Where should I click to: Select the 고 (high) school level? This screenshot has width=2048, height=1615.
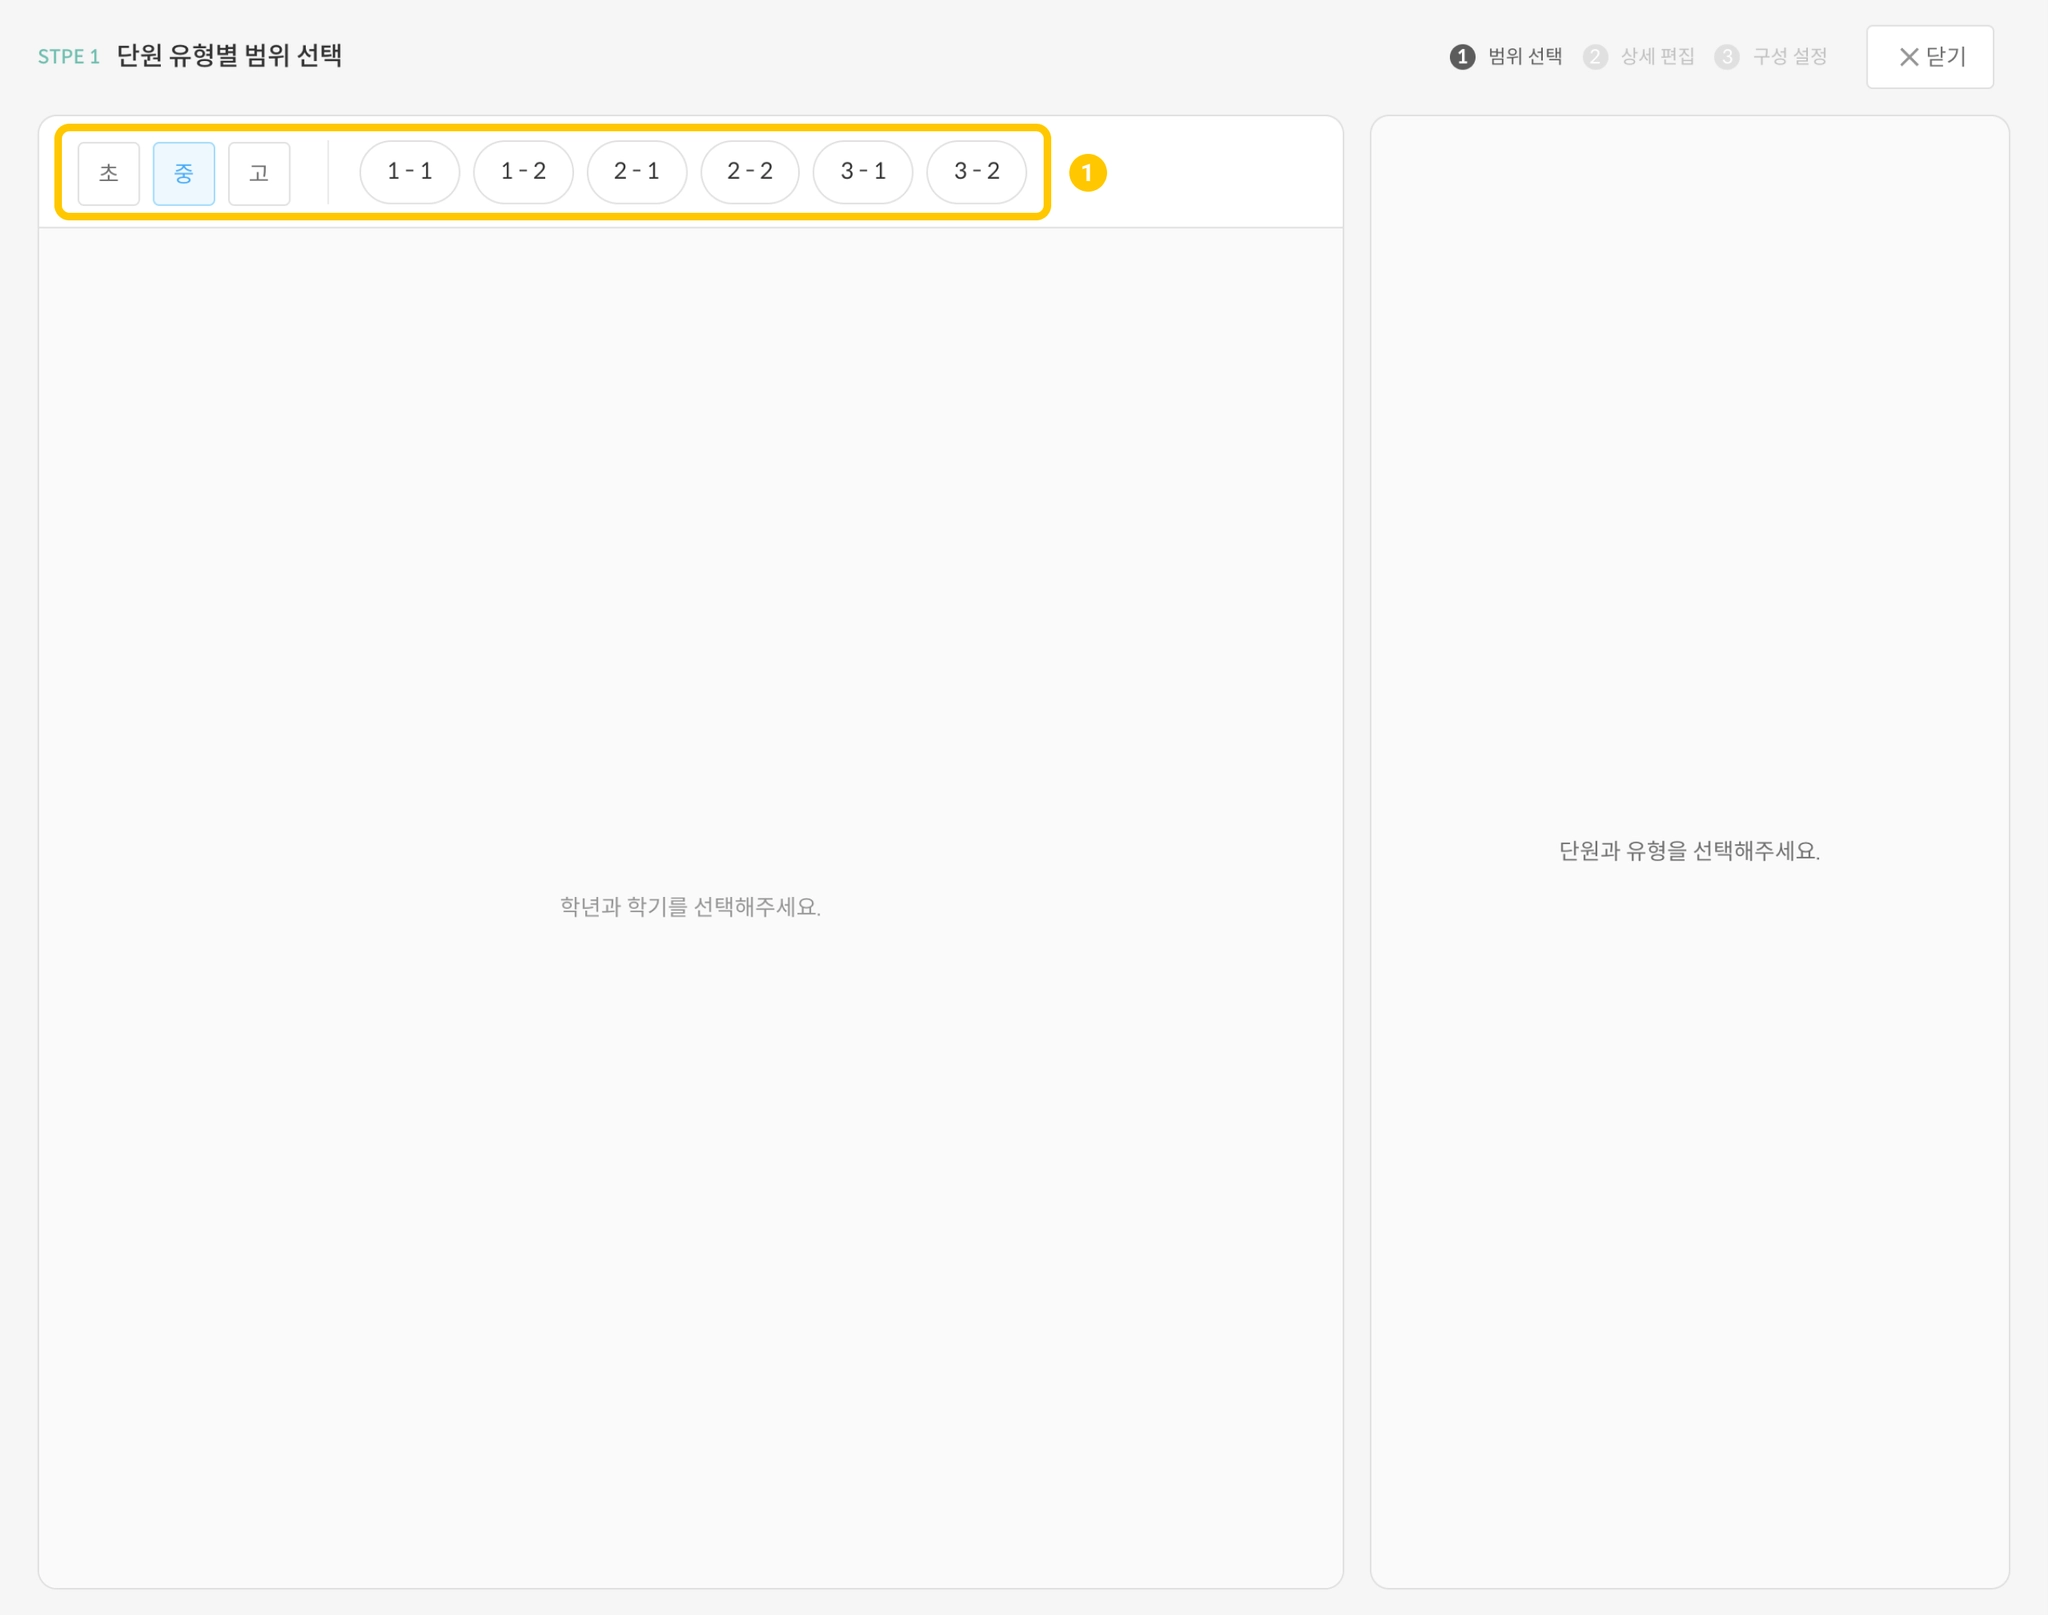click(x=259, y=173)
